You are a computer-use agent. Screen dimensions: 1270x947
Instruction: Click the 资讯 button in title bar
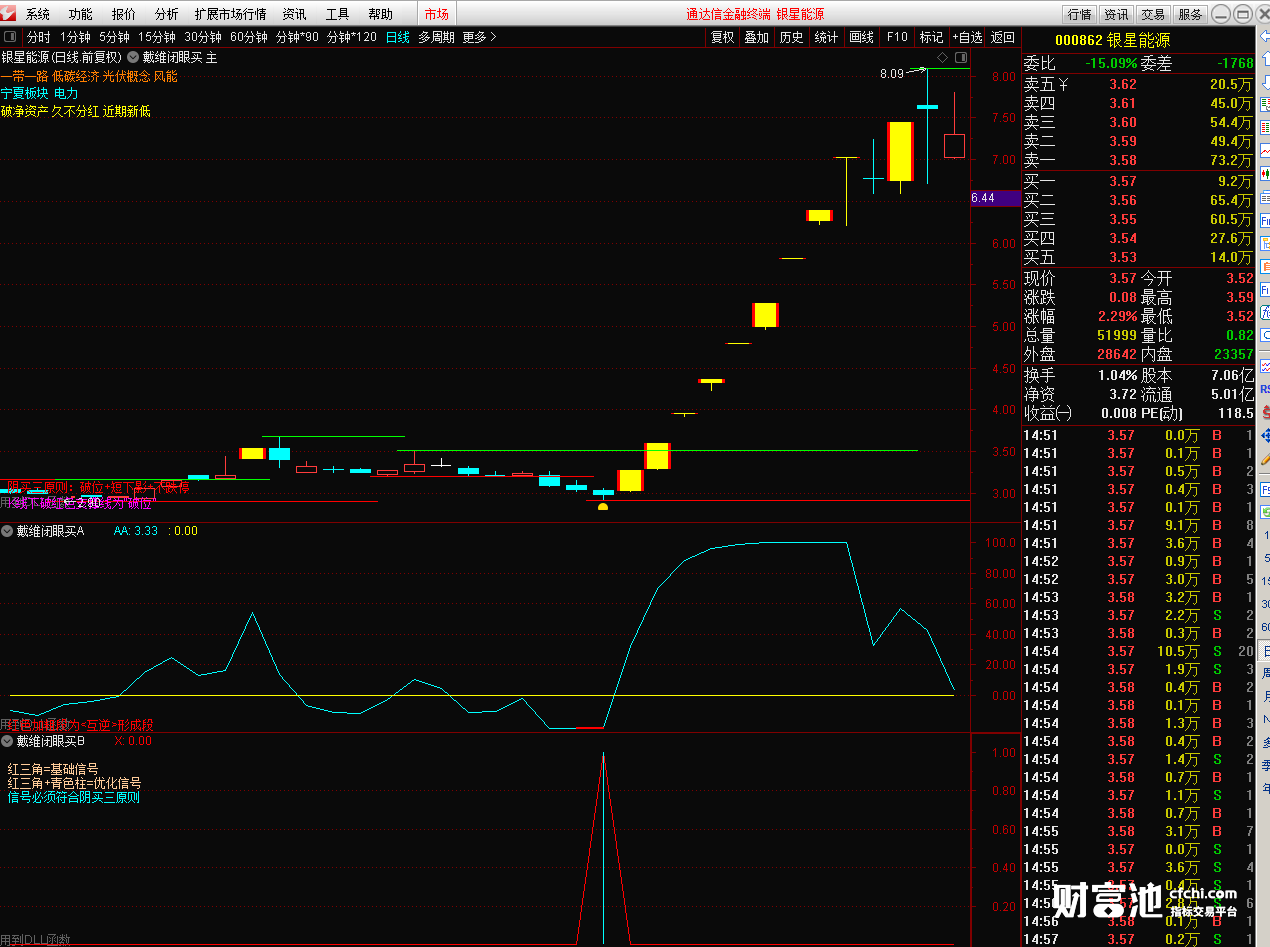(x=1116, y=14)
